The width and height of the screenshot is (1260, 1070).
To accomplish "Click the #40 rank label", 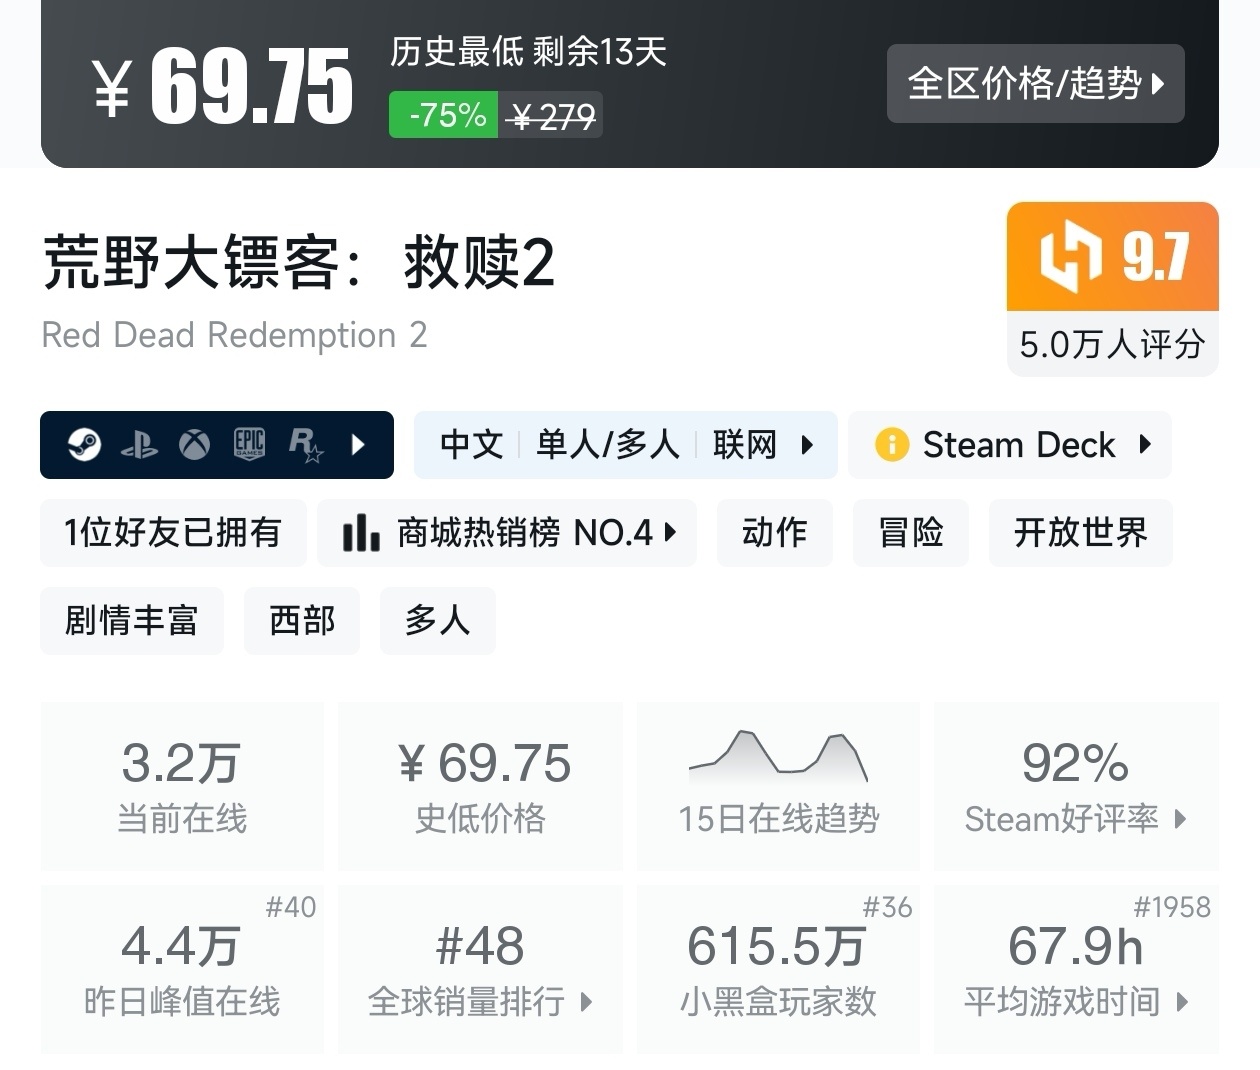I will pos(291,907).
